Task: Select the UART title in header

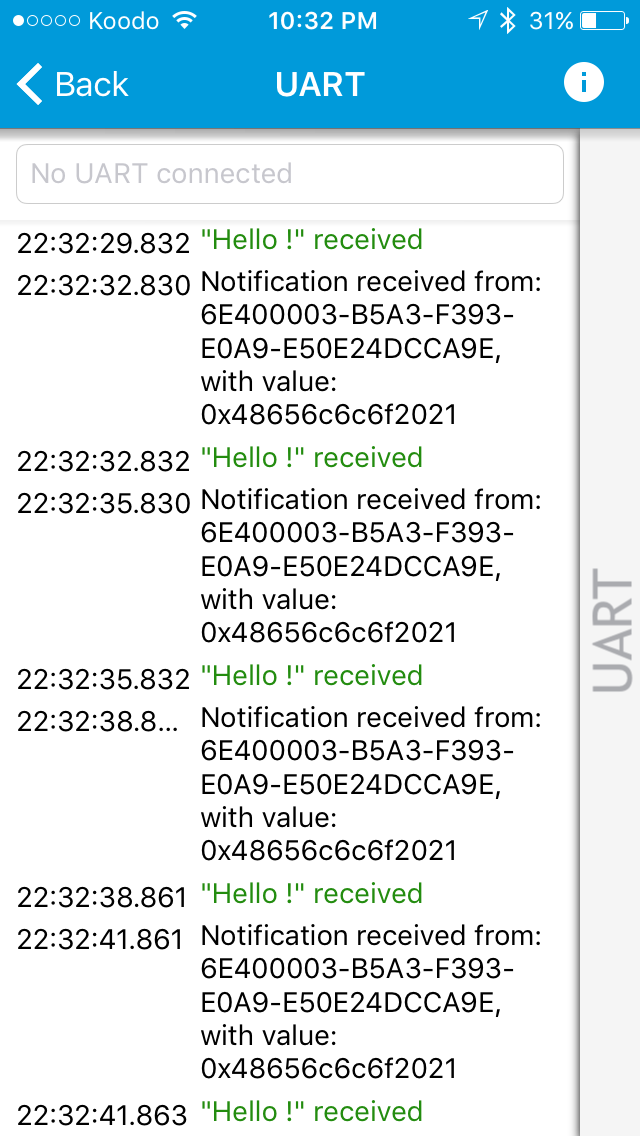Action: click(320, 84)
